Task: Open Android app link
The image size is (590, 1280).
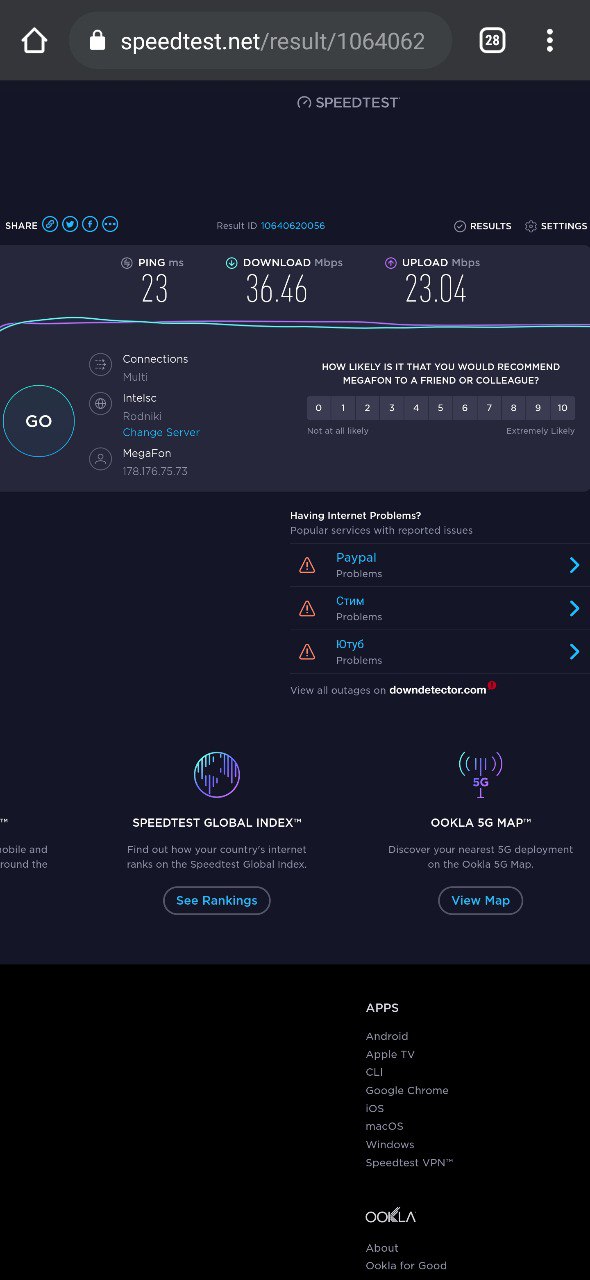Action: click(387, 1036)
